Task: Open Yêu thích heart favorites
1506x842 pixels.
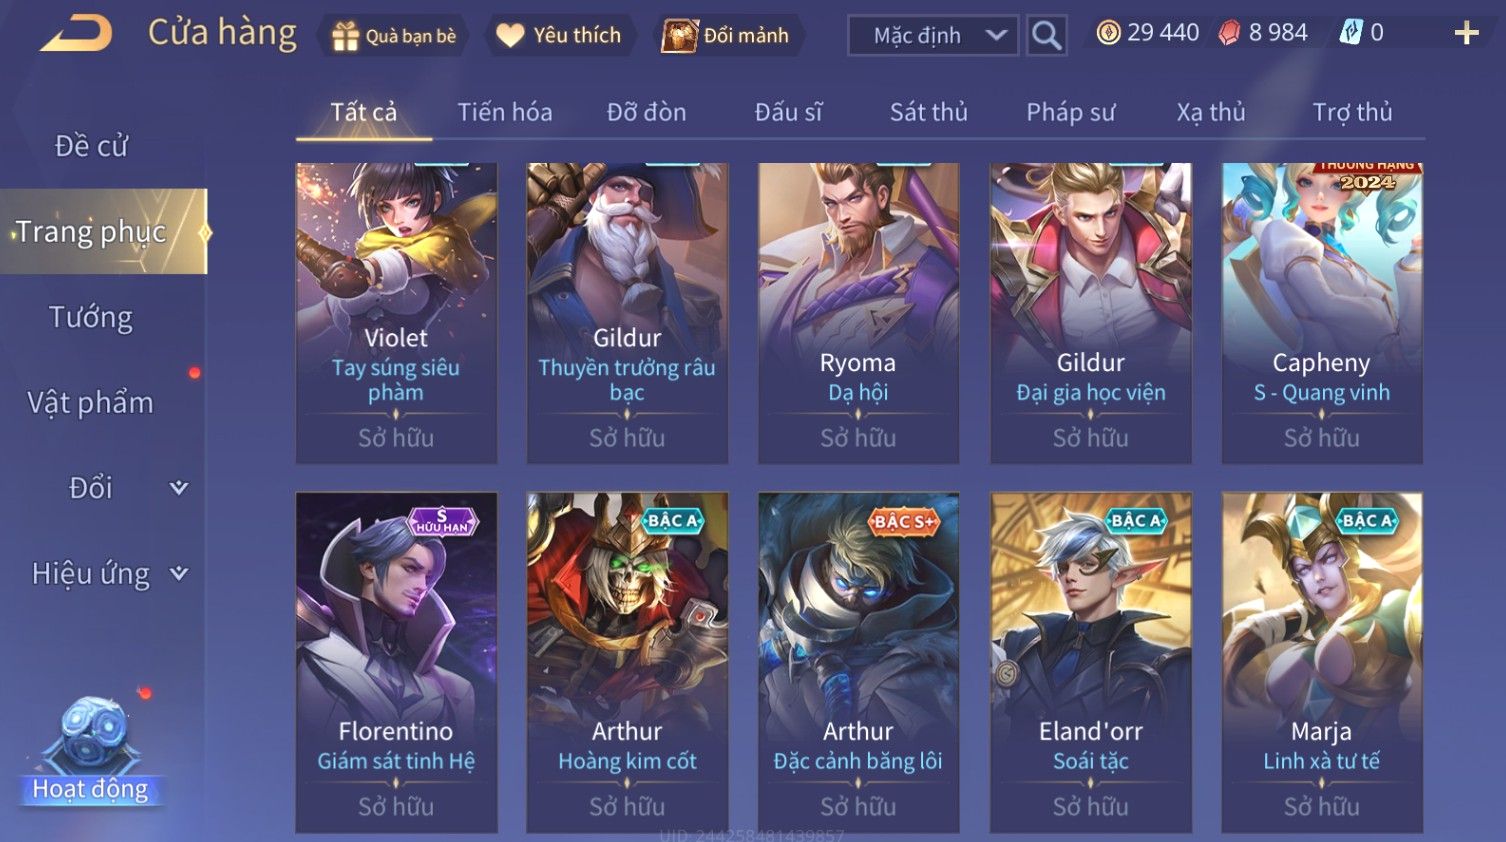Action: [x=510, y=35]
